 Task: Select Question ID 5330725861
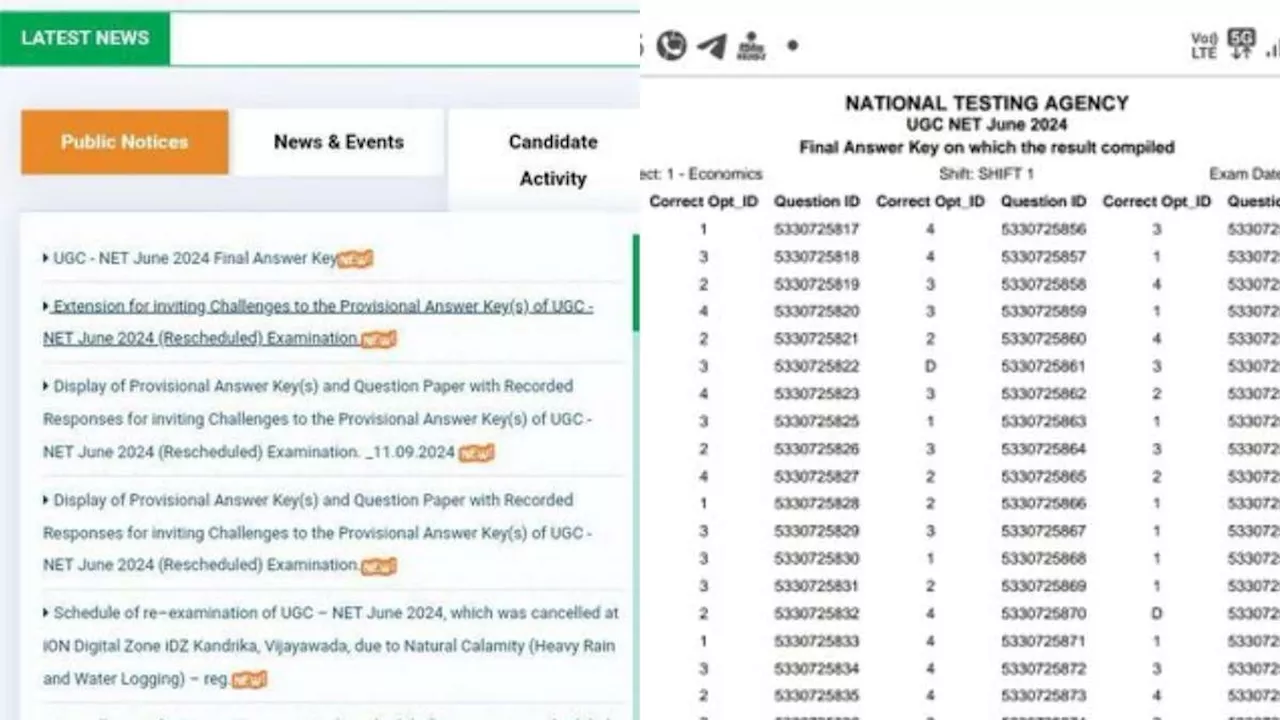[1043, 366]
